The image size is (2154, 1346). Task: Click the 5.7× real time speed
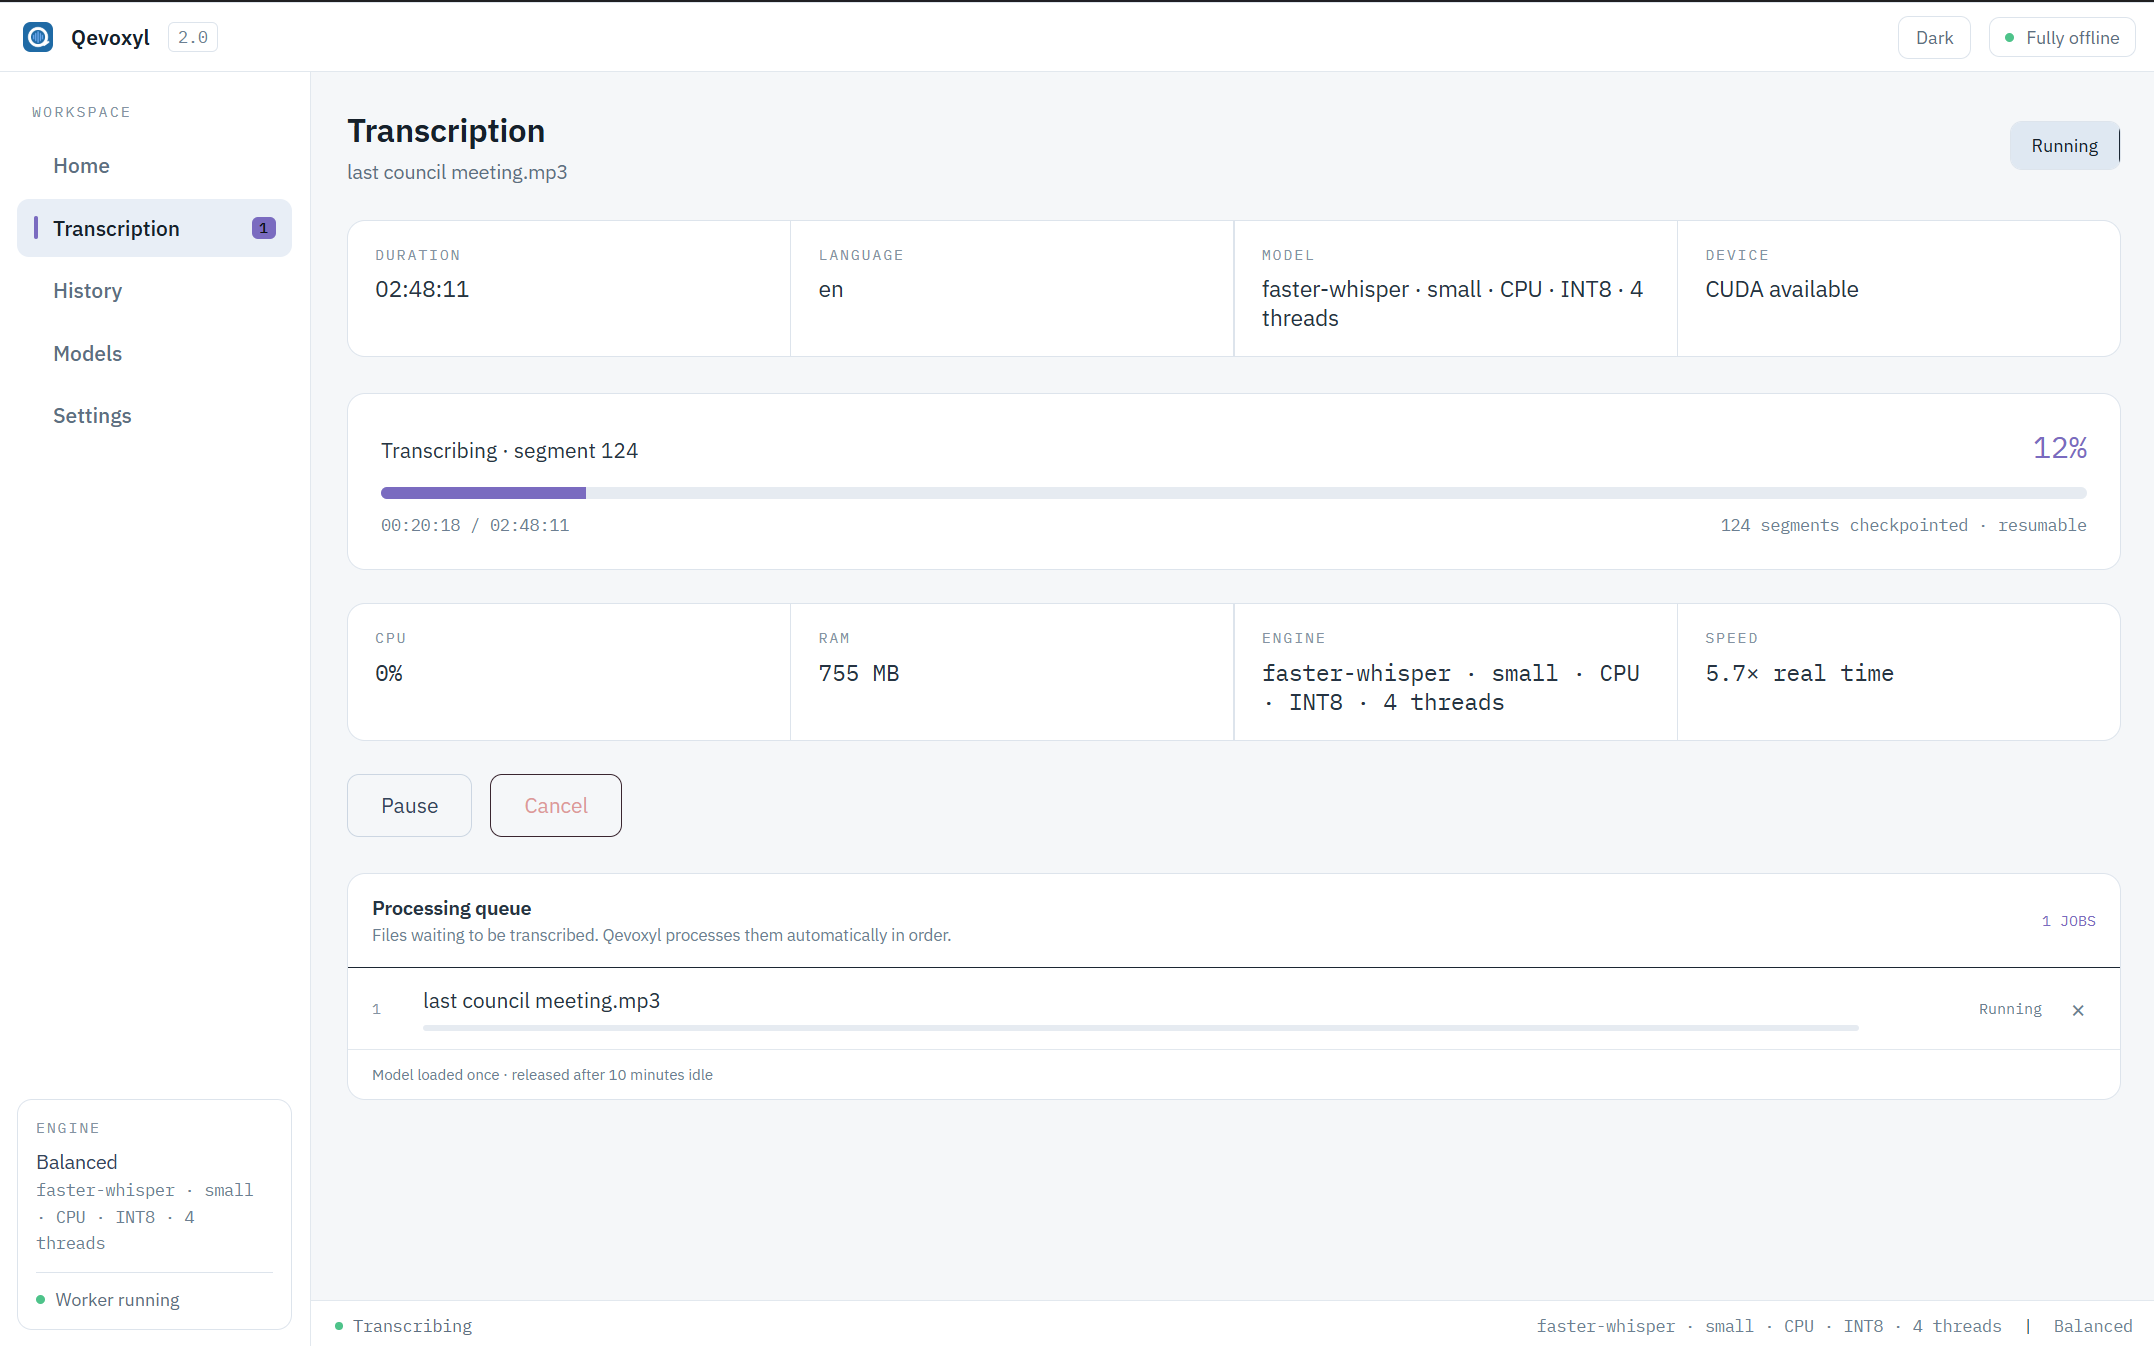1799,674
